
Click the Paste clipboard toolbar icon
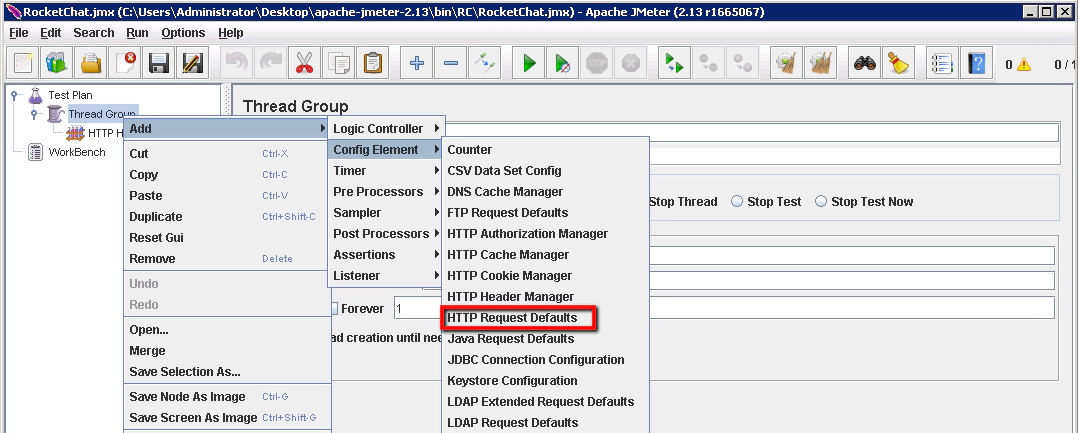372,63
